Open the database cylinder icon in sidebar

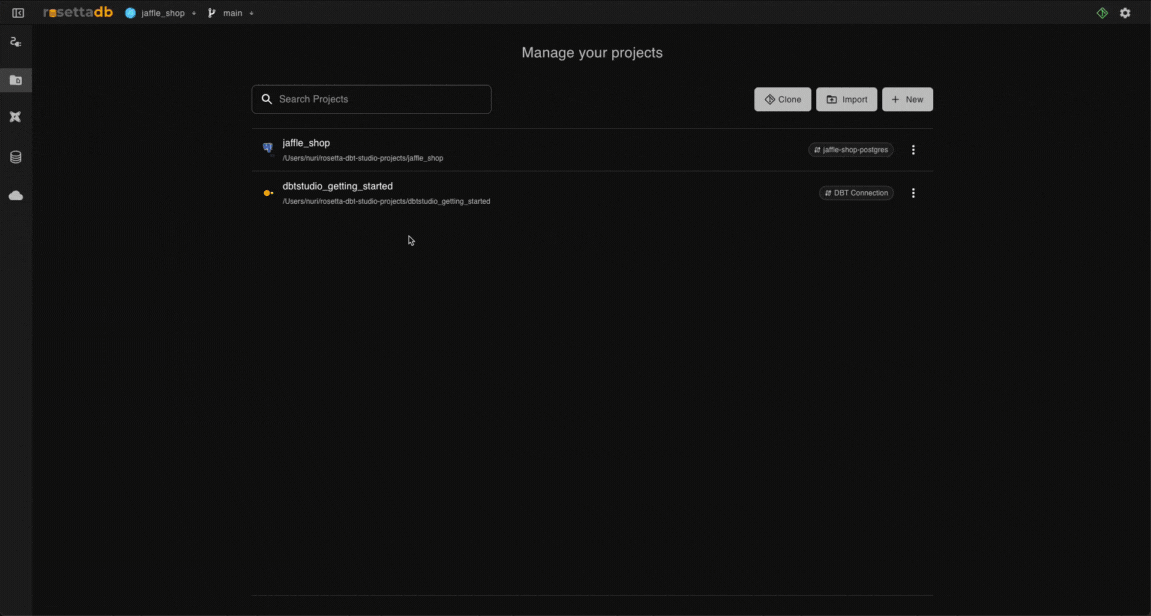click(x=16, y=157)
